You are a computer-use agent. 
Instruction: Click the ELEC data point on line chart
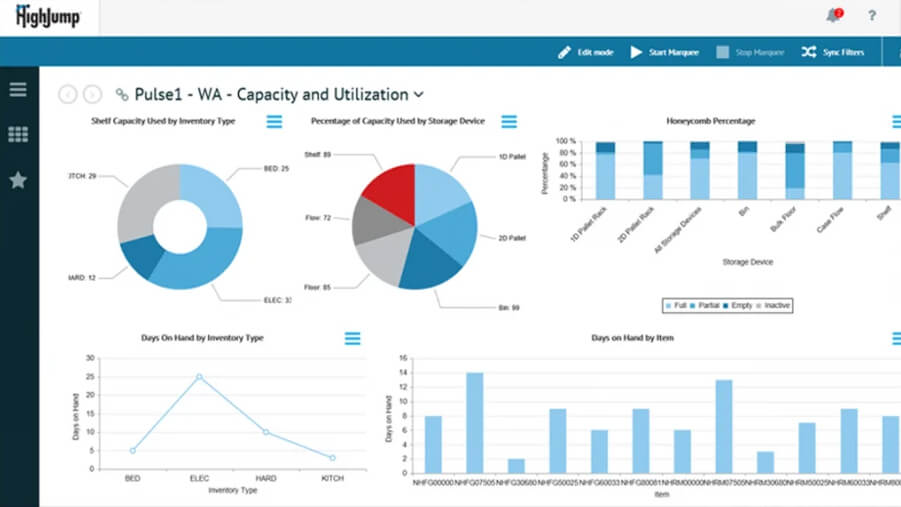coord(199,377)
